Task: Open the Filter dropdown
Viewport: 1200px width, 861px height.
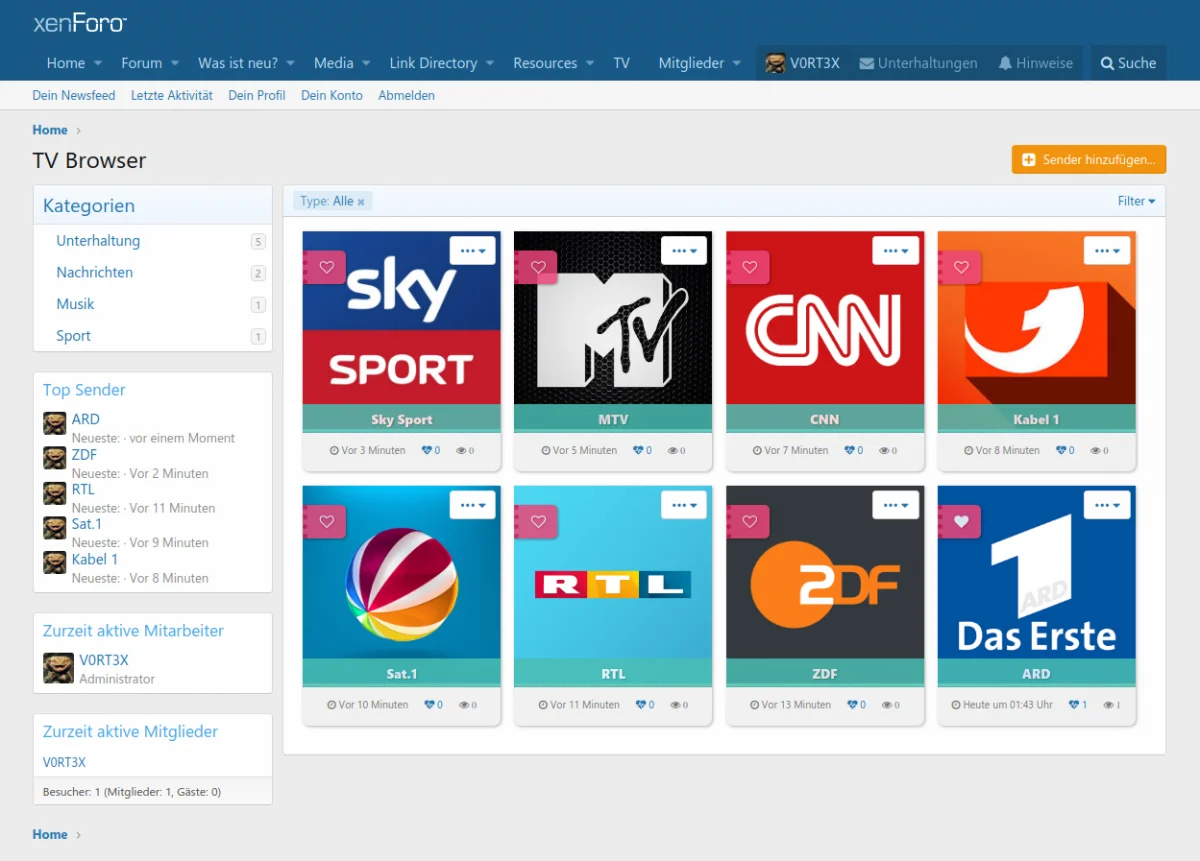Action: point(1136,201)
